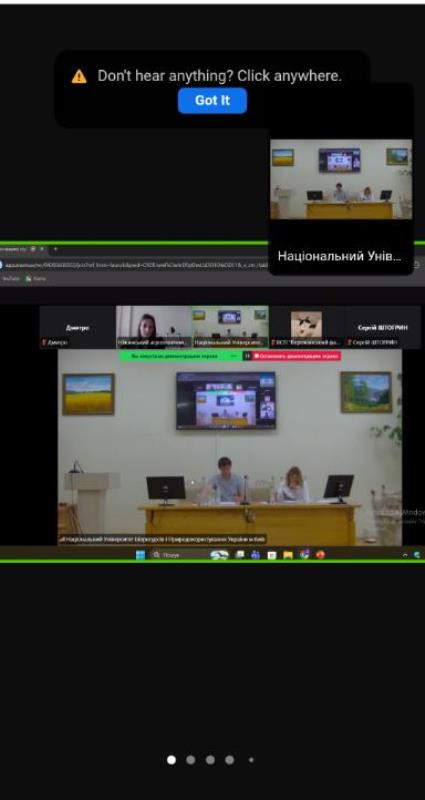This screenshot has width=425, height=800.
Task: Open the File Explorer folder taskbar icon
Action: pos(288,555)
